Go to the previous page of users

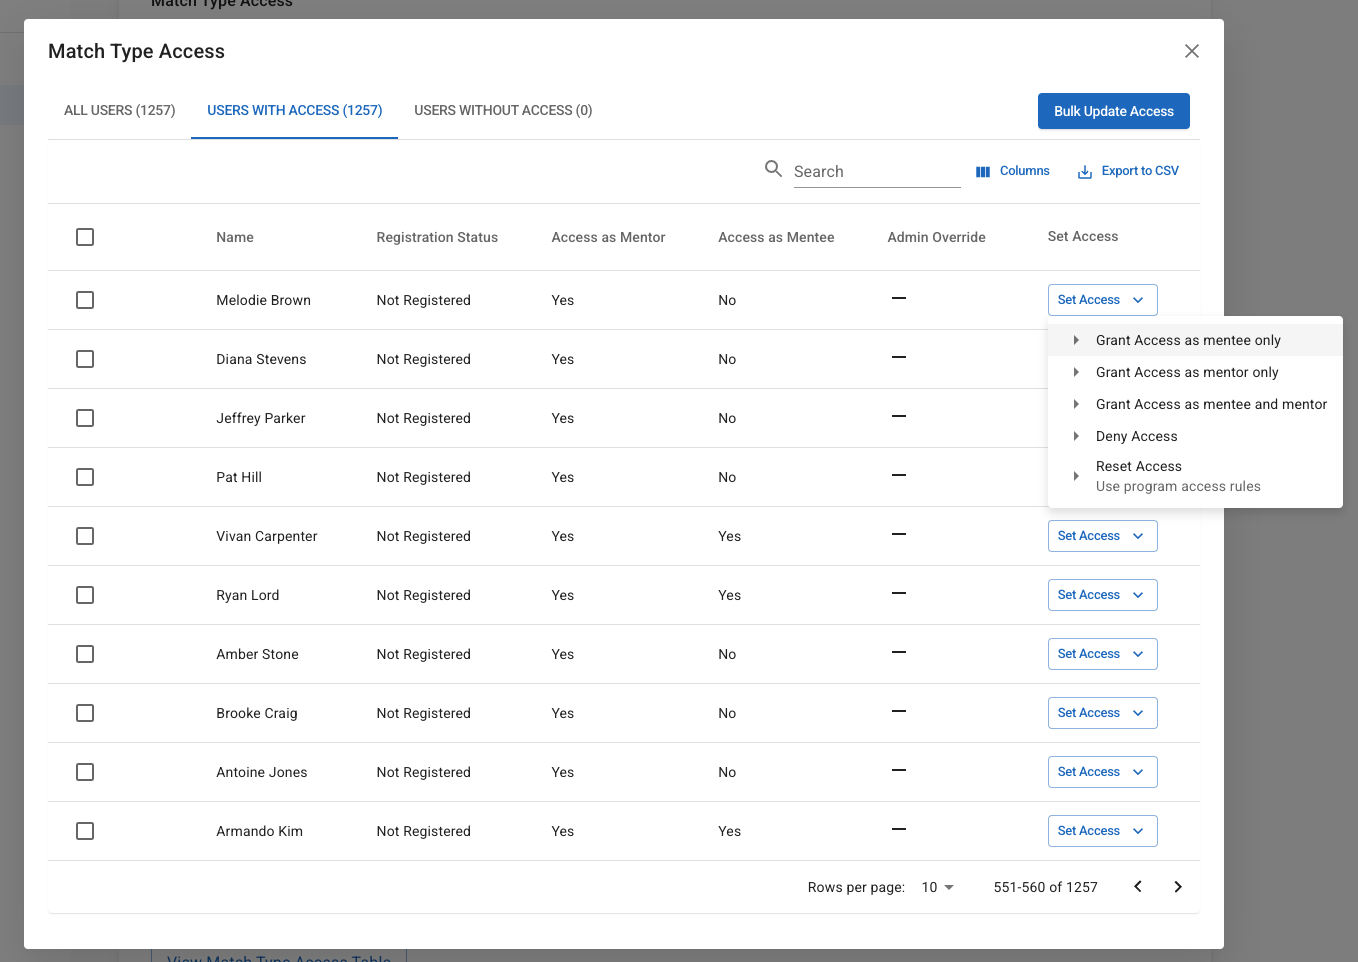click(x=1138, y=887)
